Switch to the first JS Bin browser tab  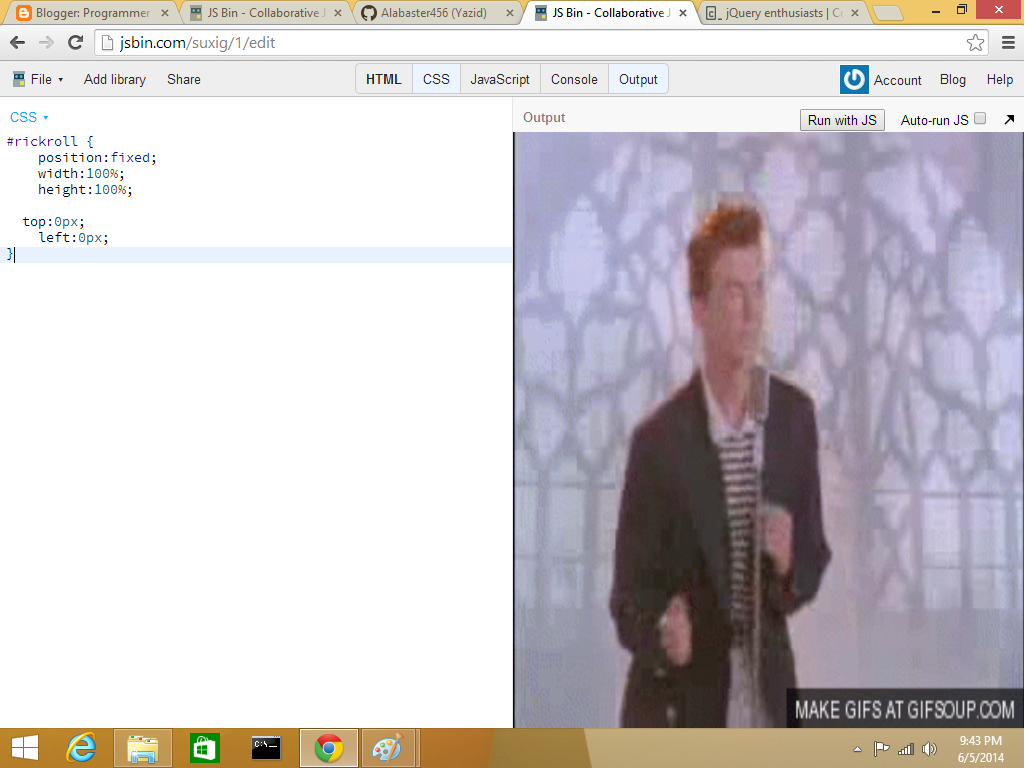point(265,13)
